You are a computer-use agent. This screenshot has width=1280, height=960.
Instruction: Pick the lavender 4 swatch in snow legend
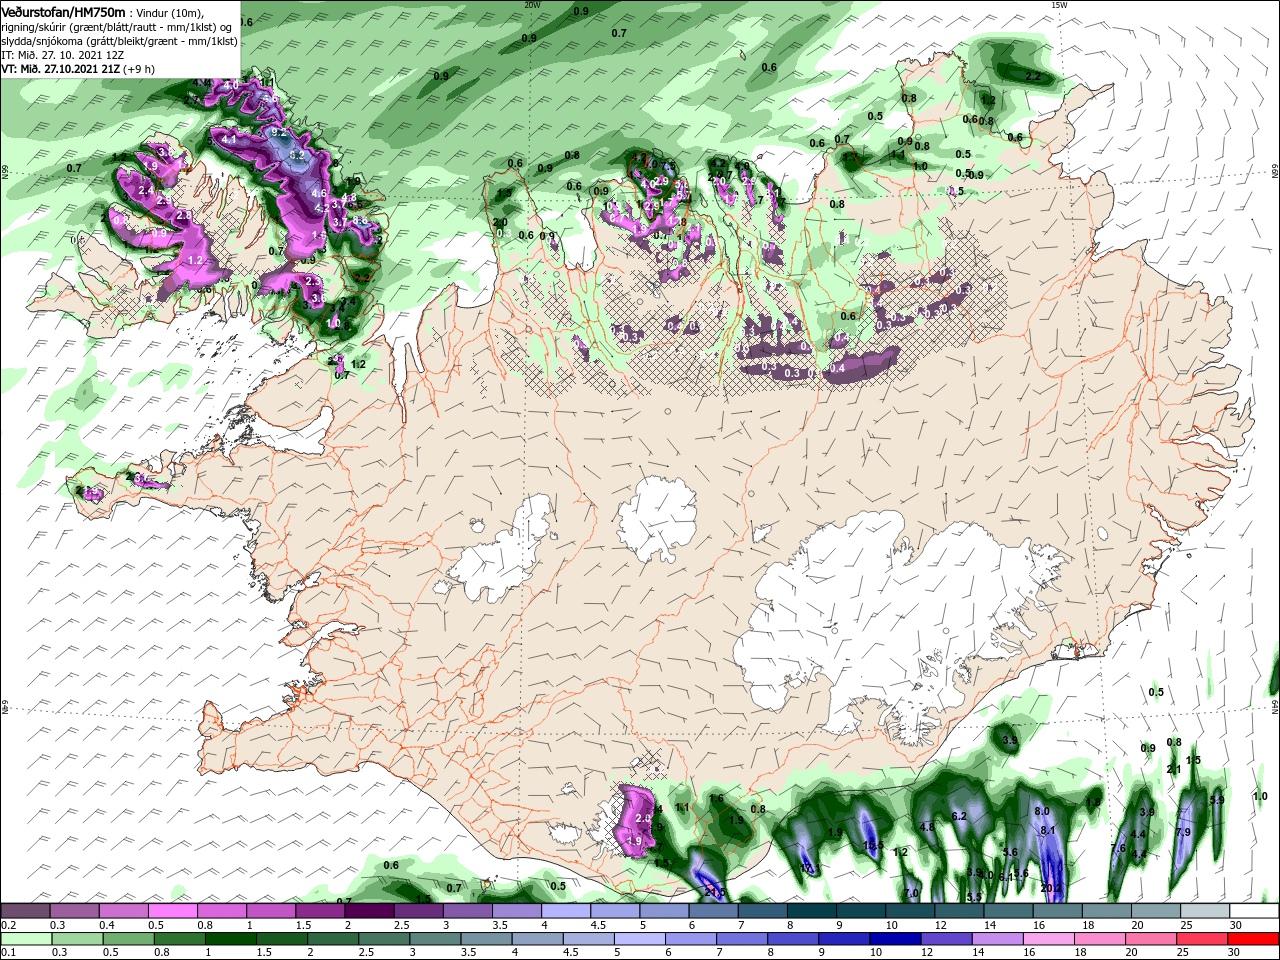tap(565, 911)
